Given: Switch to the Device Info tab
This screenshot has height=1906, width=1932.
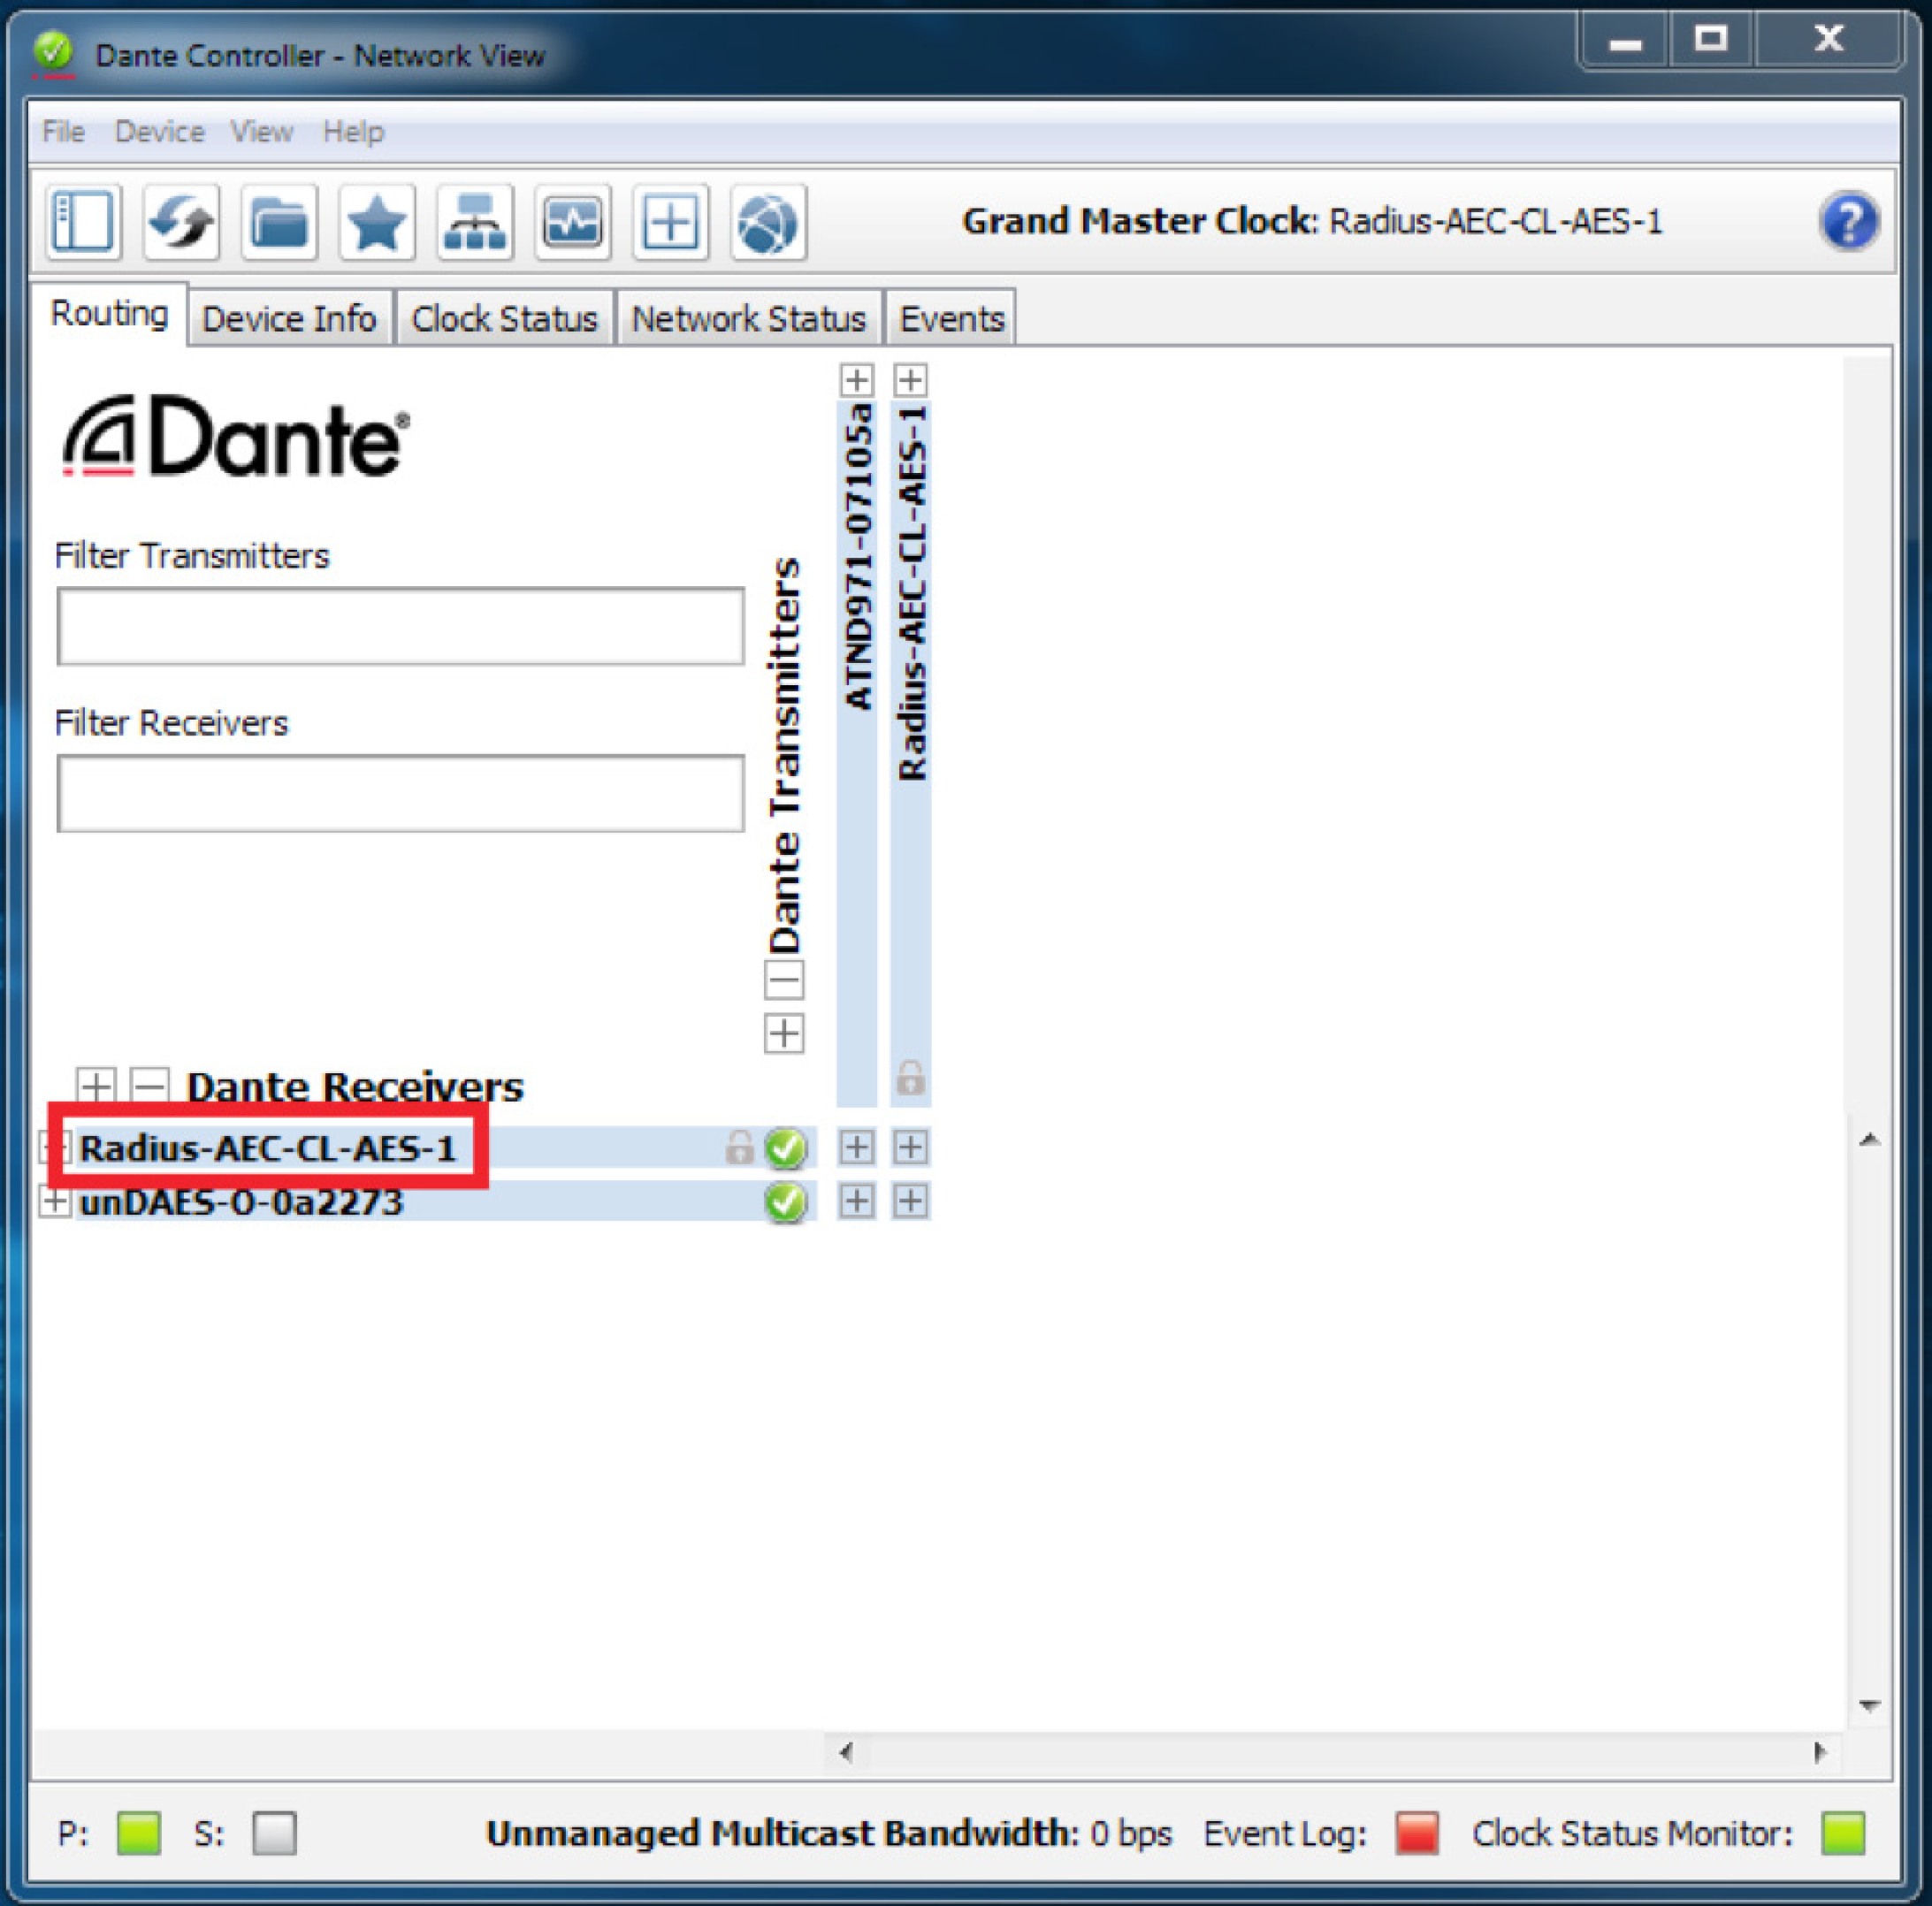Looking at the screenshot, I should click(289, 317).
